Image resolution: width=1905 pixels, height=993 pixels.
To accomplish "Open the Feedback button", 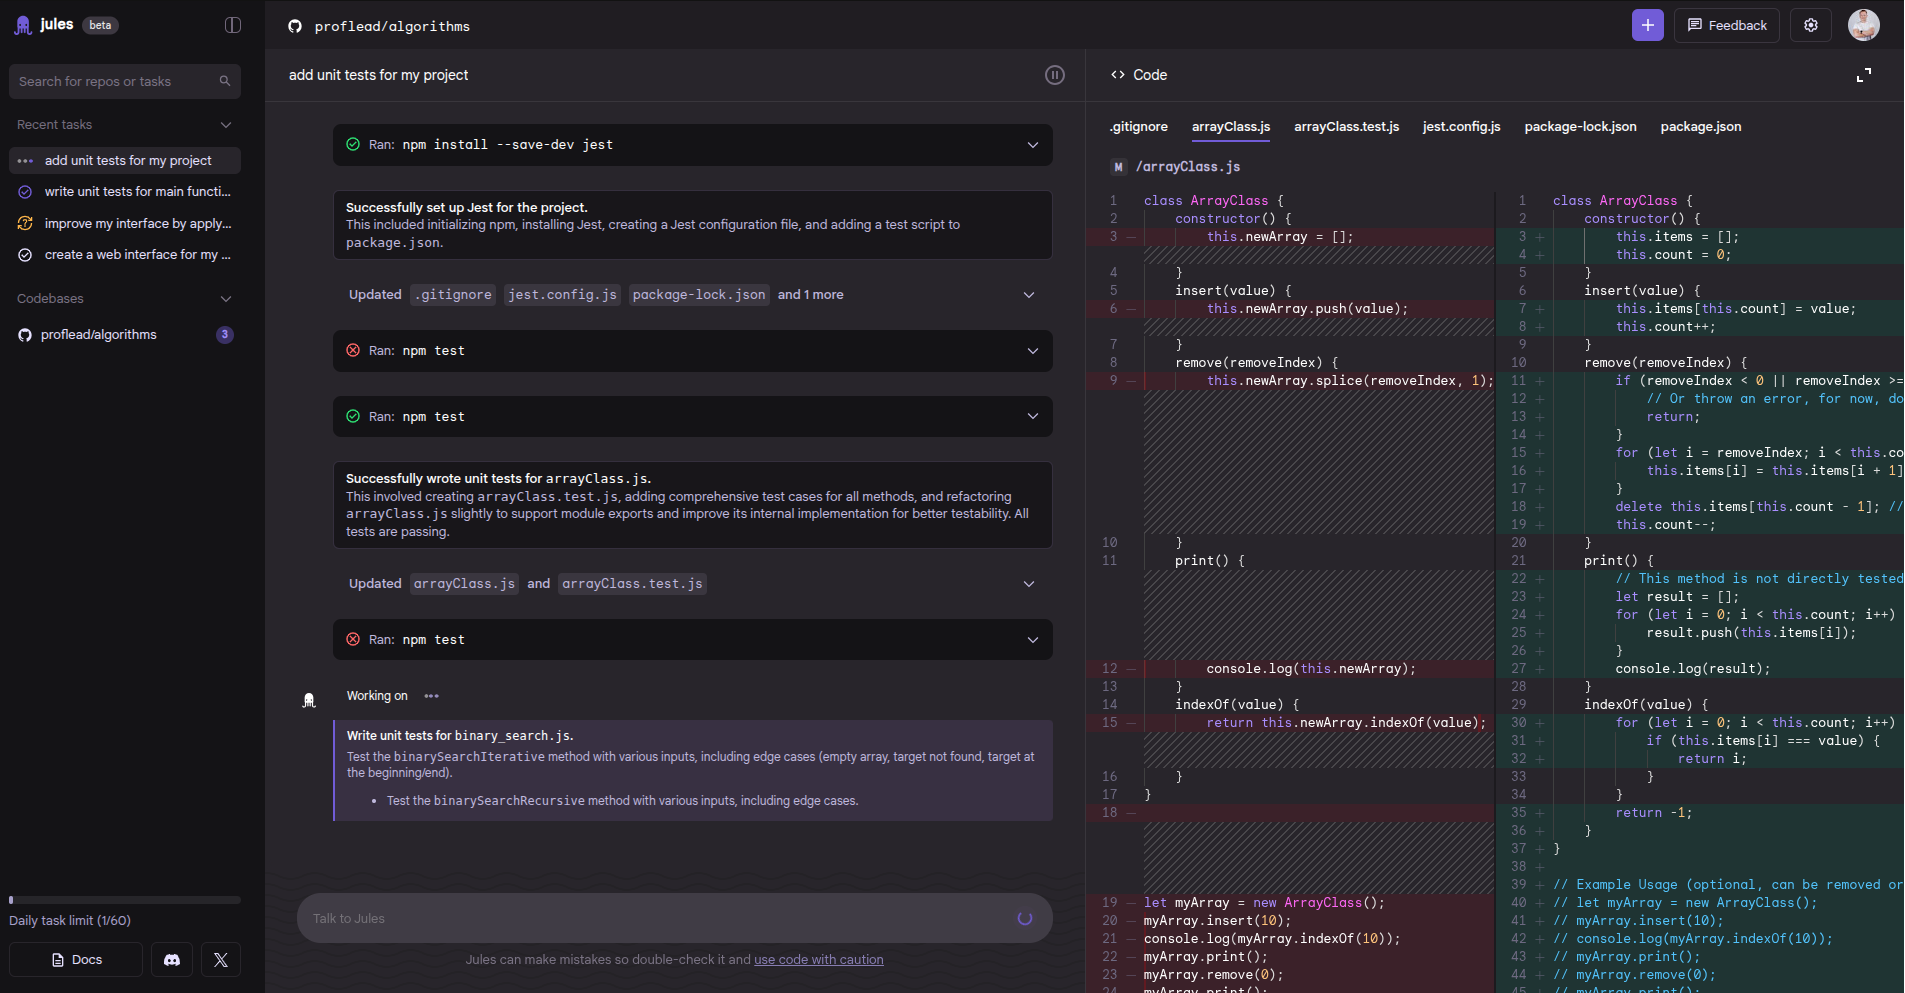I will click(1727, 25).
